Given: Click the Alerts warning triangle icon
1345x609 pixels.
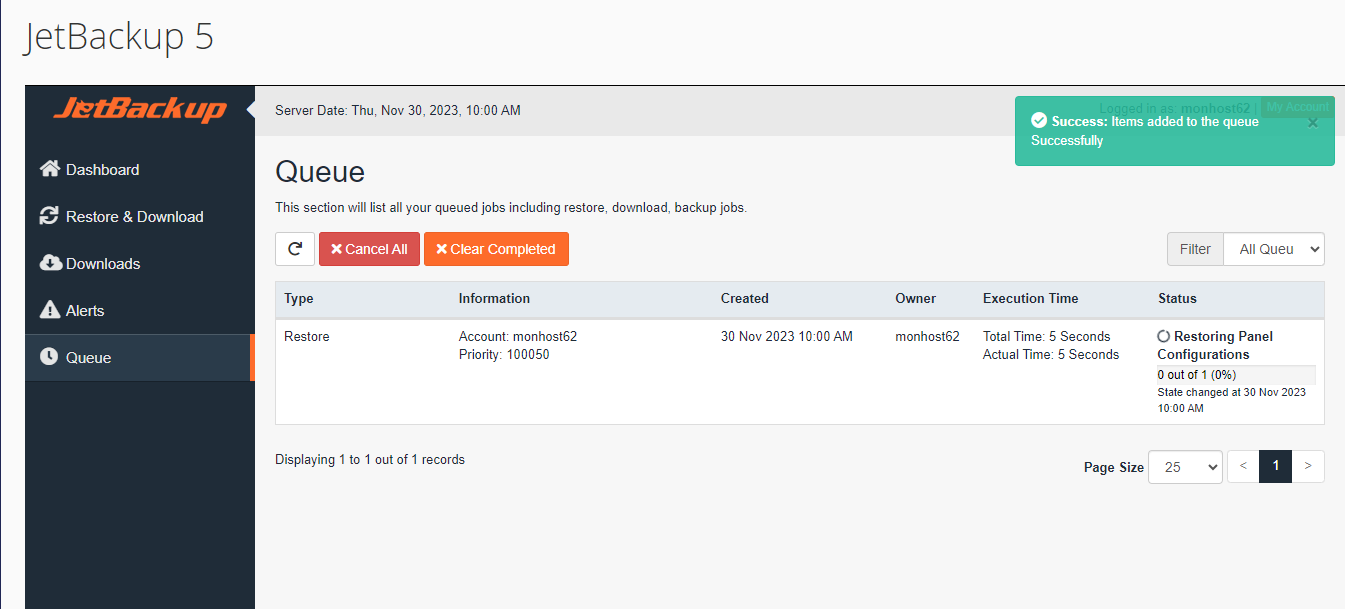Looking at the screenshot, I should [49, 310].
